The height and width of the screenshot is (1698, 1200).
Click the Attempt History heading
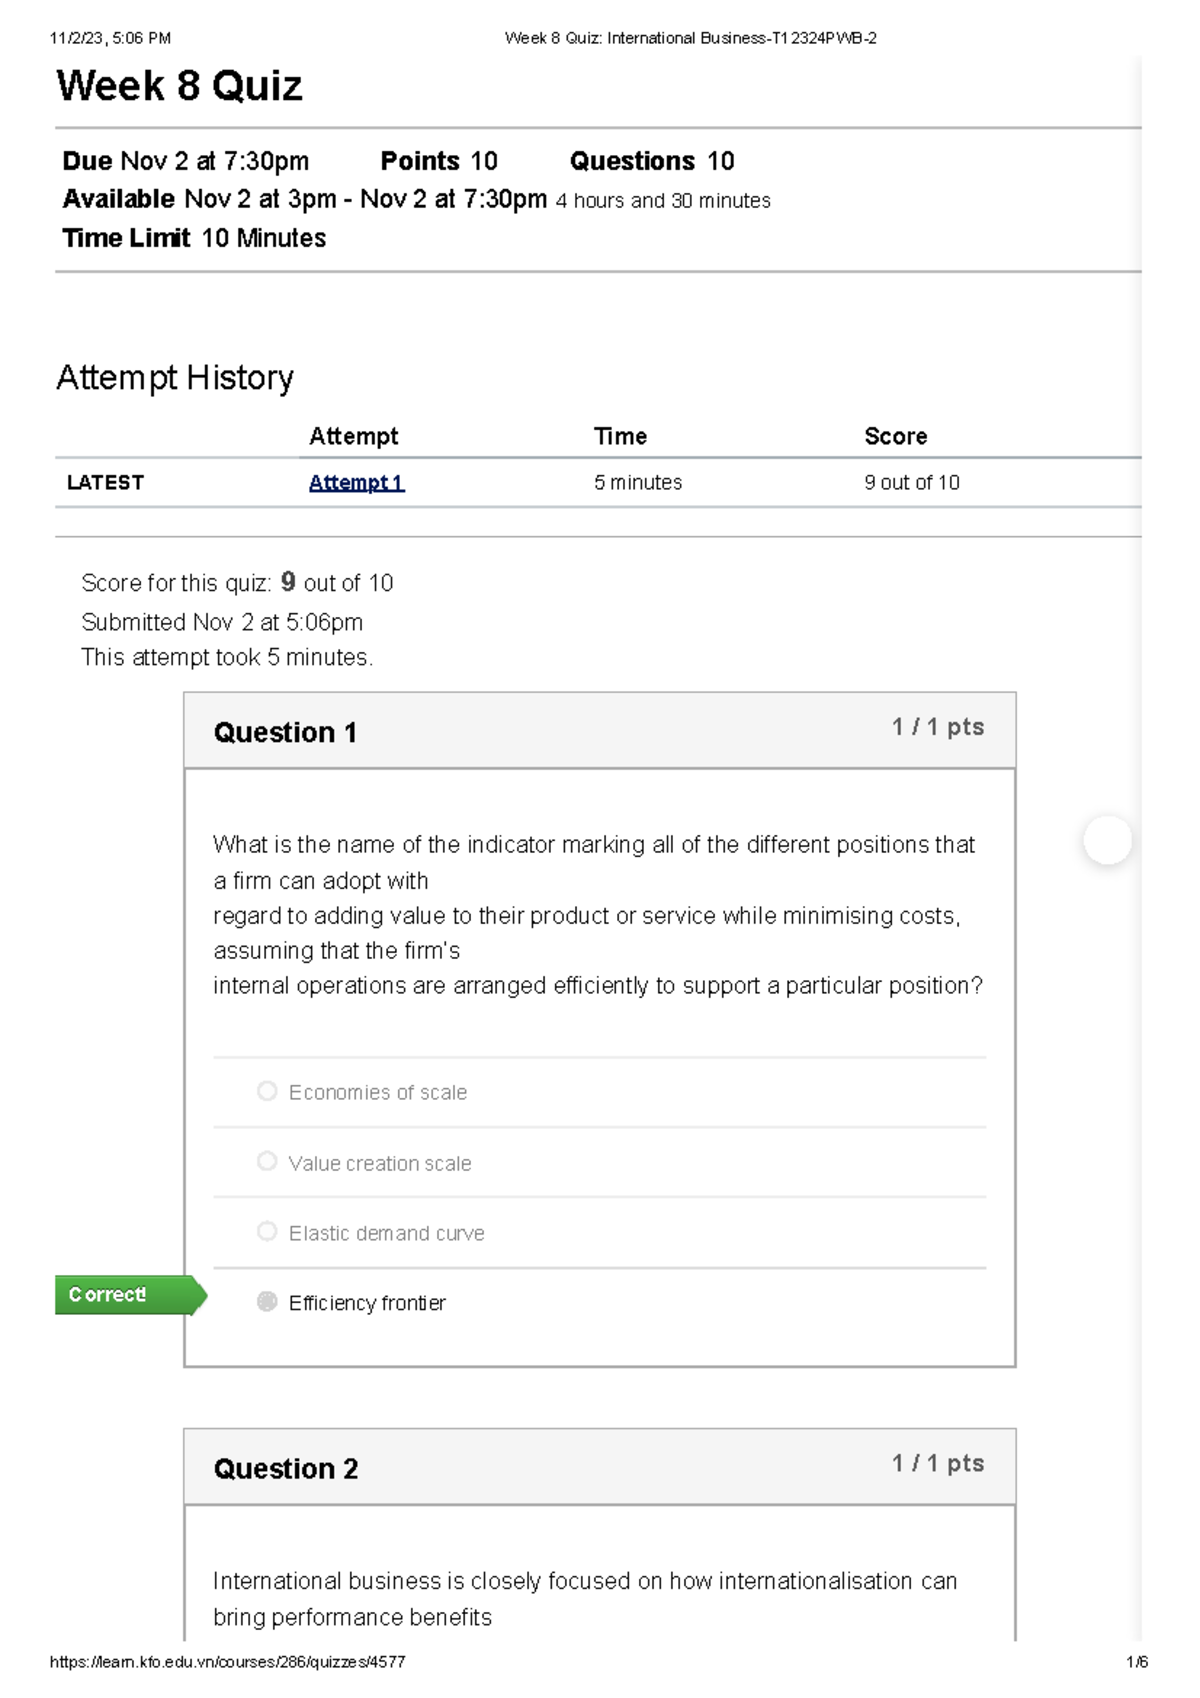(x=175, y=378)
